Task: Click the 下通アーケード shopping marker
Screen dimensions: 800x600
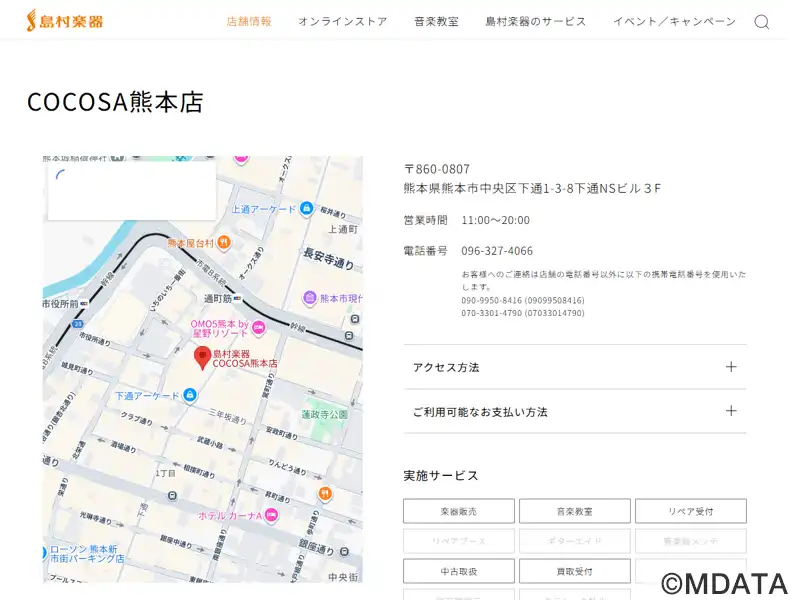Action: (x=190, y=396)
